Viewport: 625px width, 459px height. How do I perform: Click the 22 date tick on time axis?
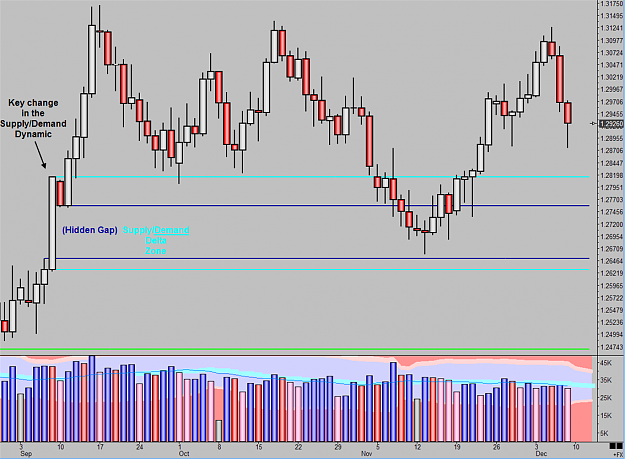point(298,447)
